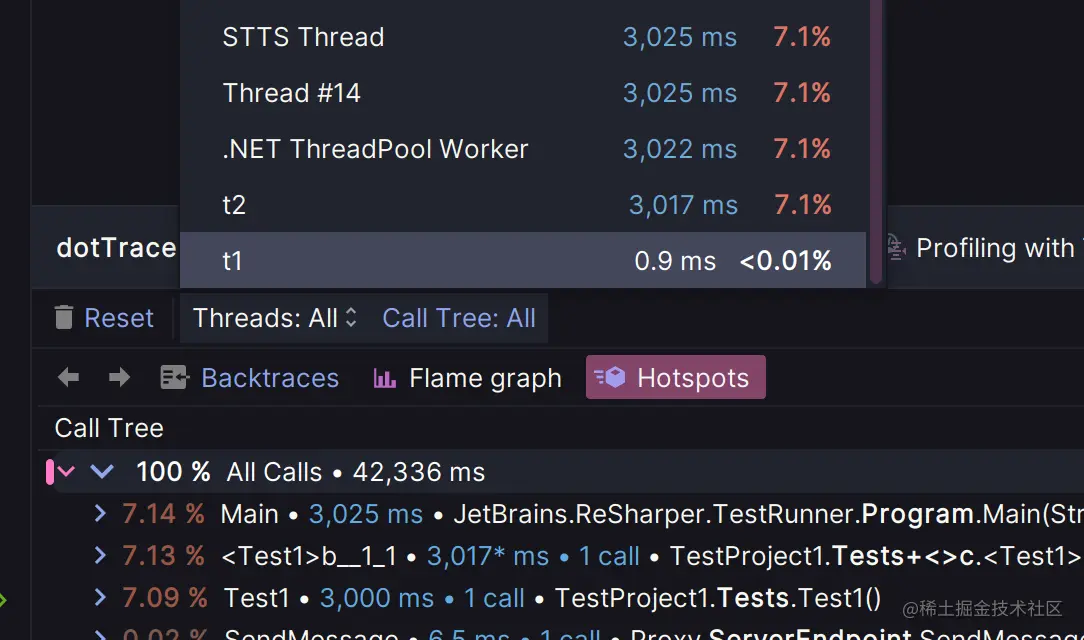
Task: Pick the t2 thread entry
Action: pyautogui.click(x=523, y=205)
